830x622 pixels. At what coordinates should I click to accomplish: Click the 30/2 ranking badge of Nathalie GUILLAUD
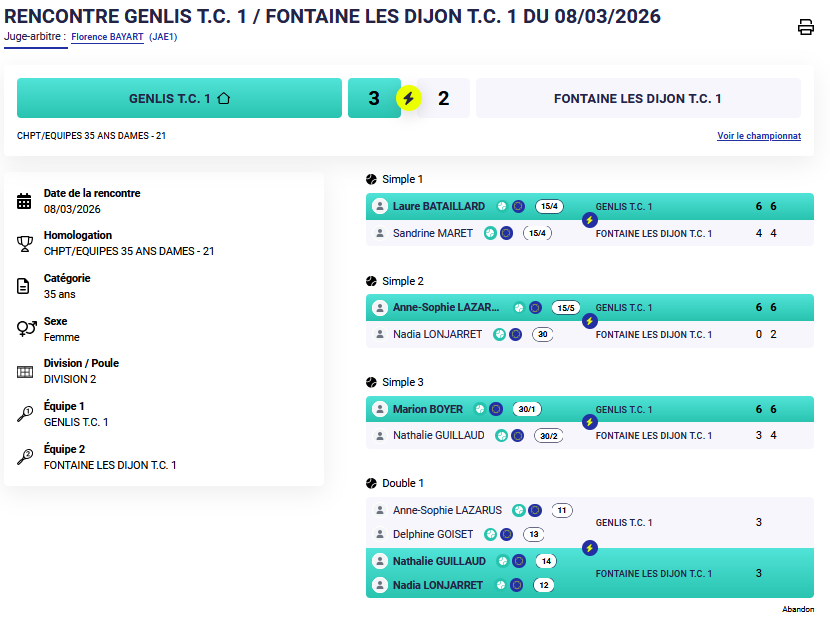click(x=548, y=436)
